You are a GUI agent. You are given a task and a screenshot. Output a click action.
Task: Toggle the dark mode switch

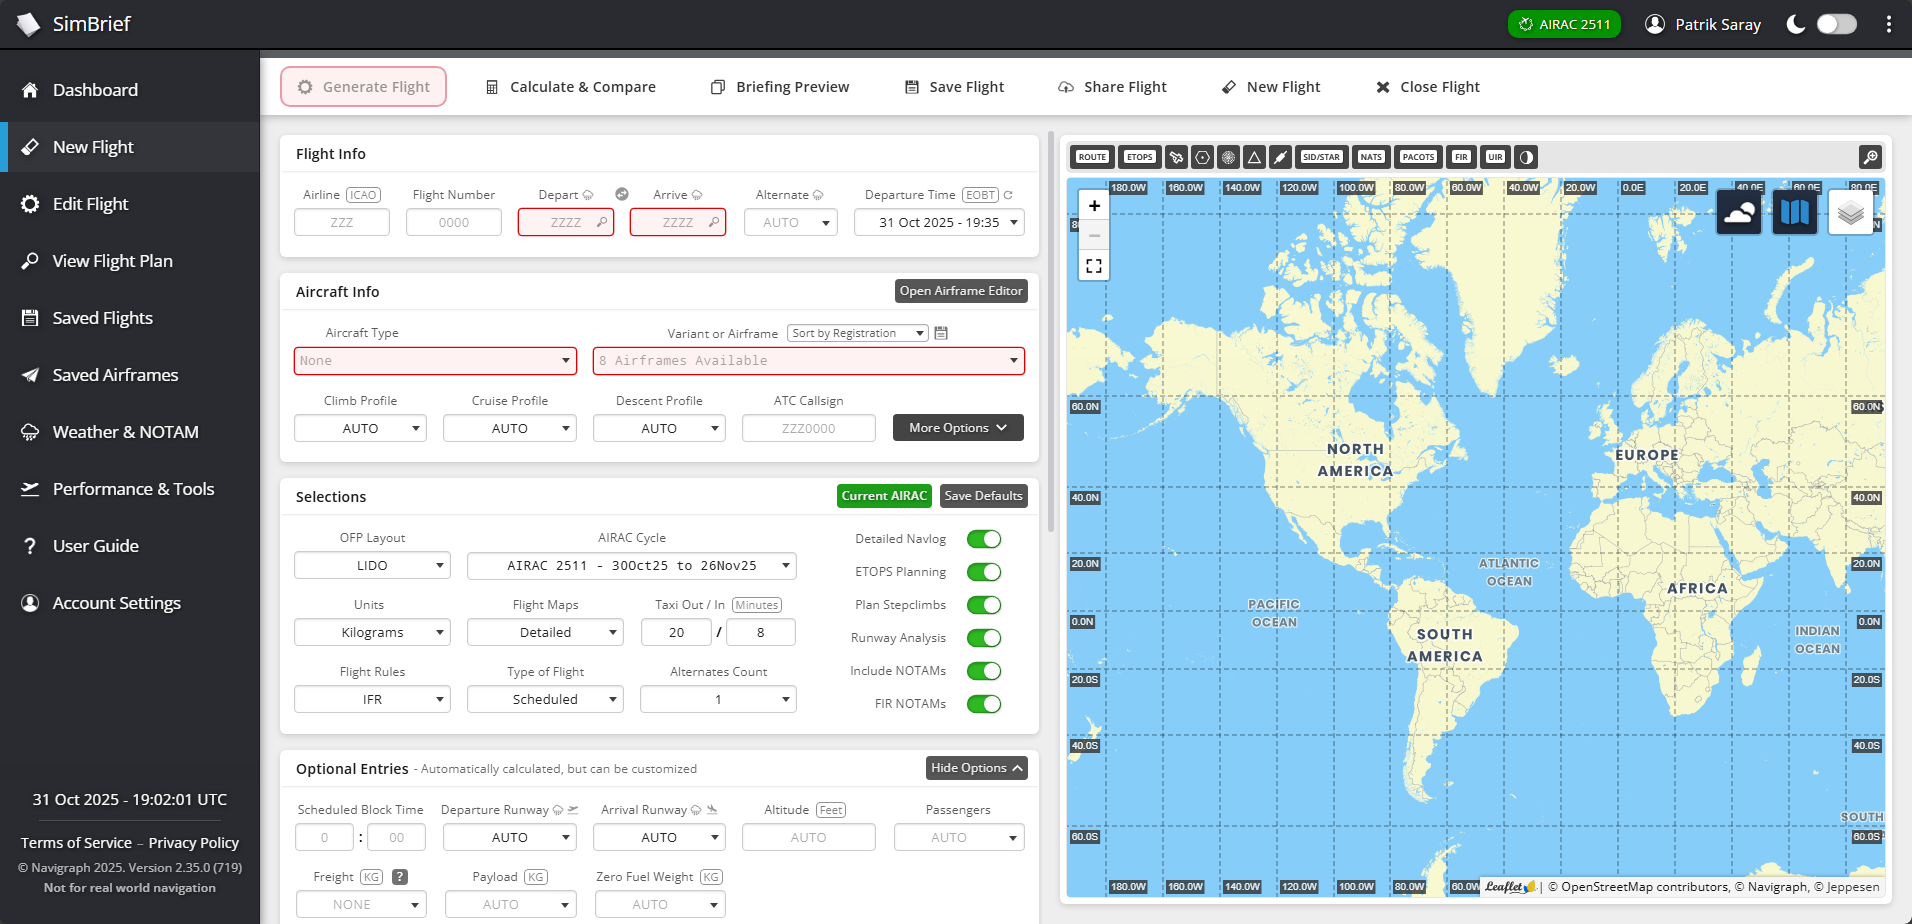[1836, 24]
